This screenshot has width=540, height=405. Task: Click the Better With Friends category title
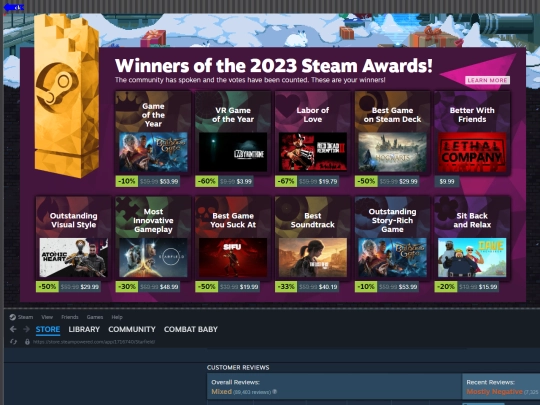coord(472,115)
